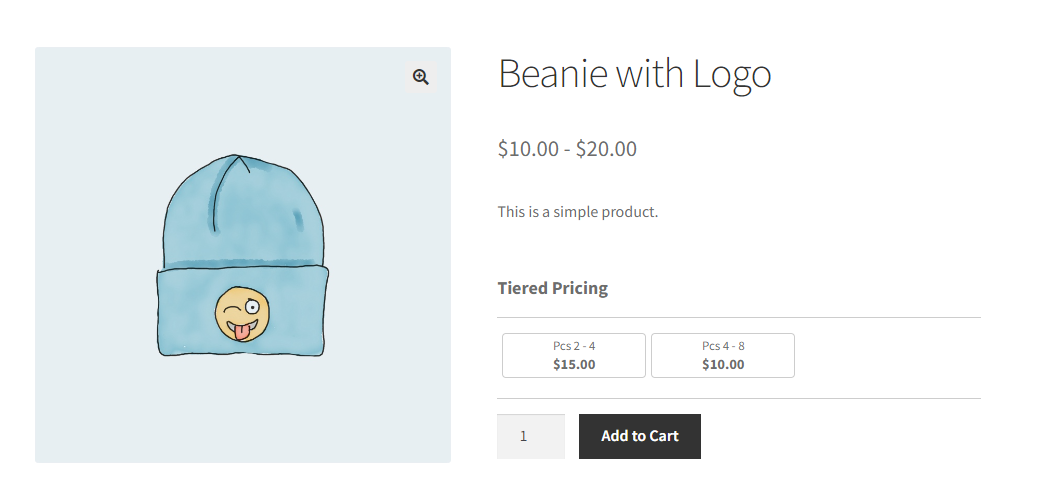Click the $20.00 upper price in range
This screenshot has height=493, width=1064.
(606, 149)
